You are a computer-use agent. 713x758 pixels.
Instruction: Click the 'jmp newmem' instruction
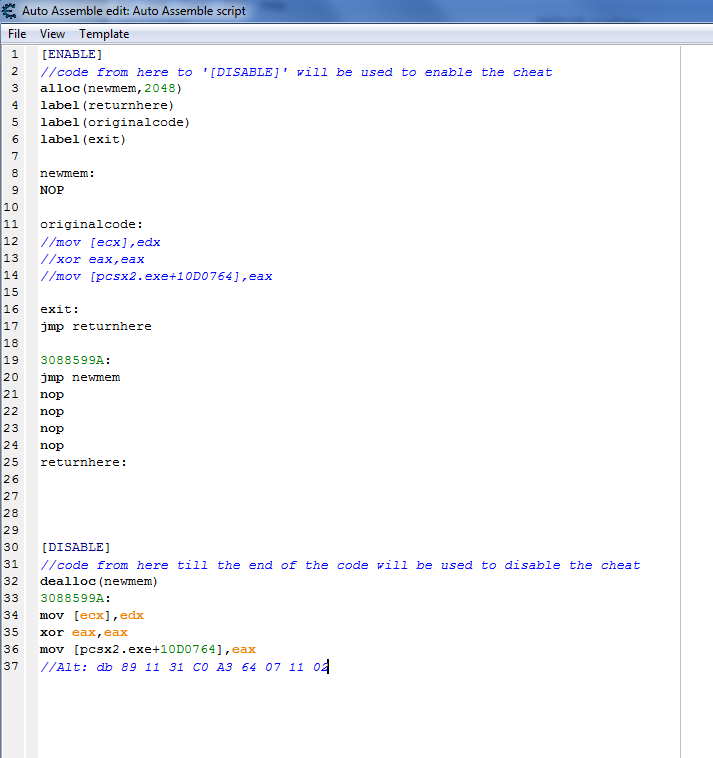coord(80,377)
